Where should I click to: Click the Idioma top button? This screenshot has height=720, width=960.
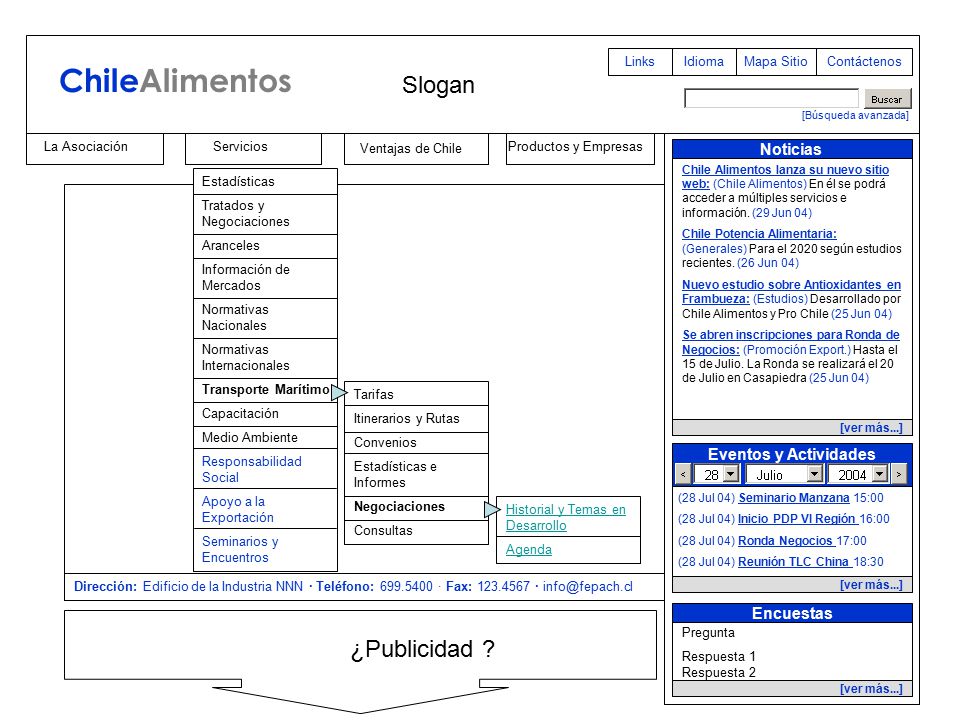click(x=704, y=62)
